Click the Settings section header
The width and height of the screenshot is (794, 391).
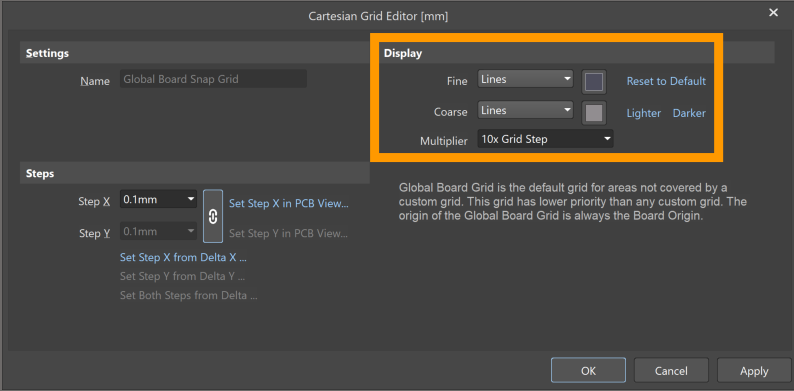(195, 53)
